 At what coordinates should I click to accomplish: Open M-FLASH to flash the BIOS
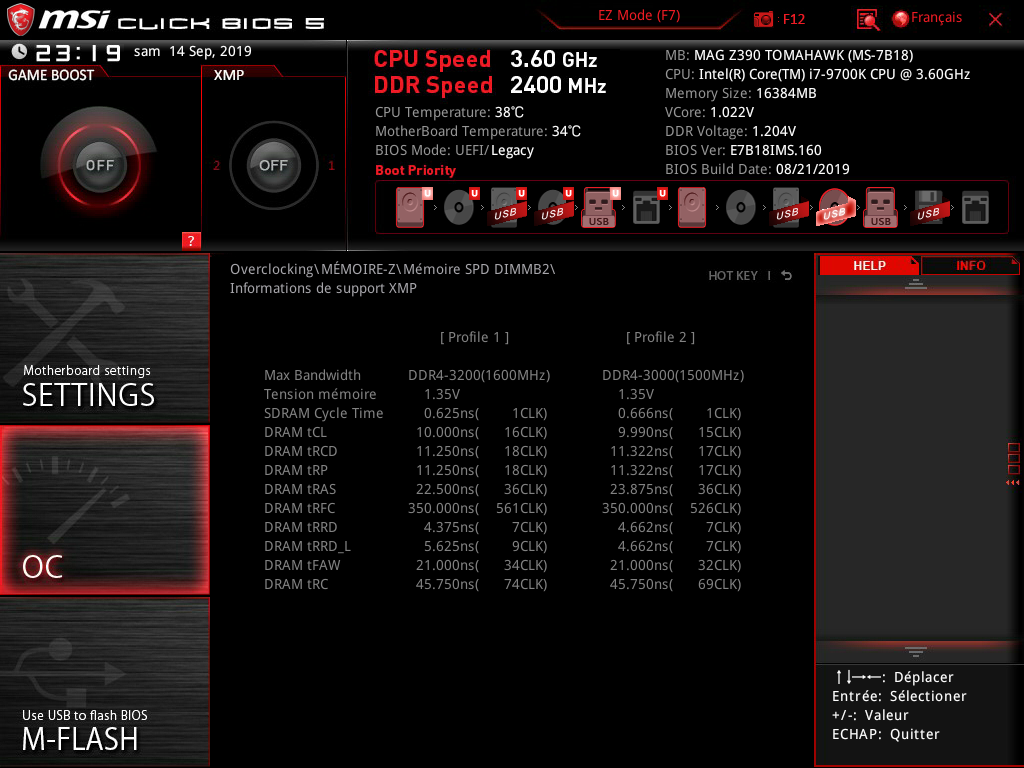(104, 682)
